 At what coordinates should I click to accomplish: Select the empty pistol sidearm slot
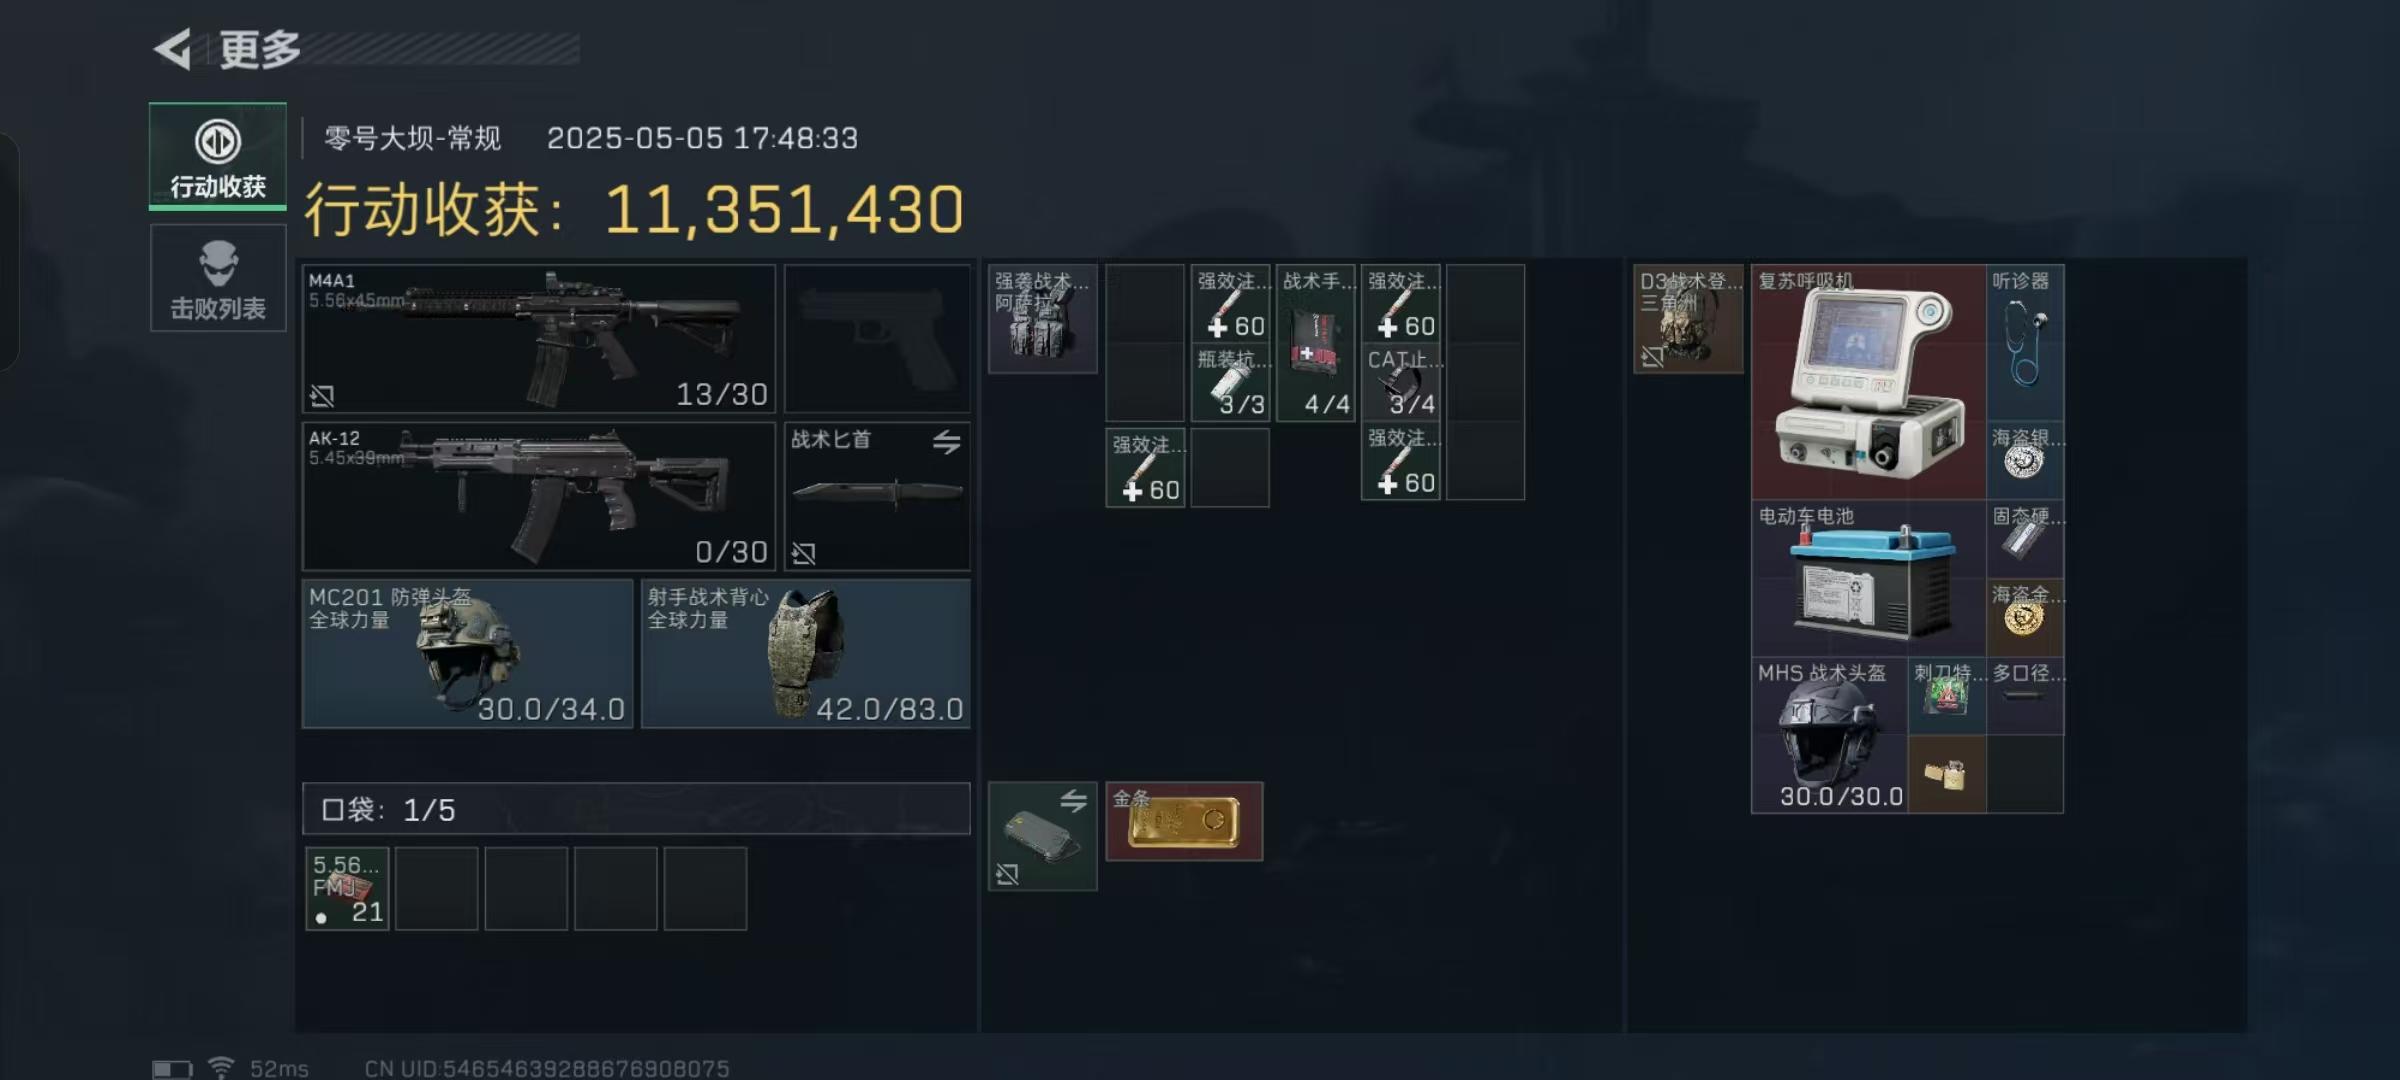877,339
